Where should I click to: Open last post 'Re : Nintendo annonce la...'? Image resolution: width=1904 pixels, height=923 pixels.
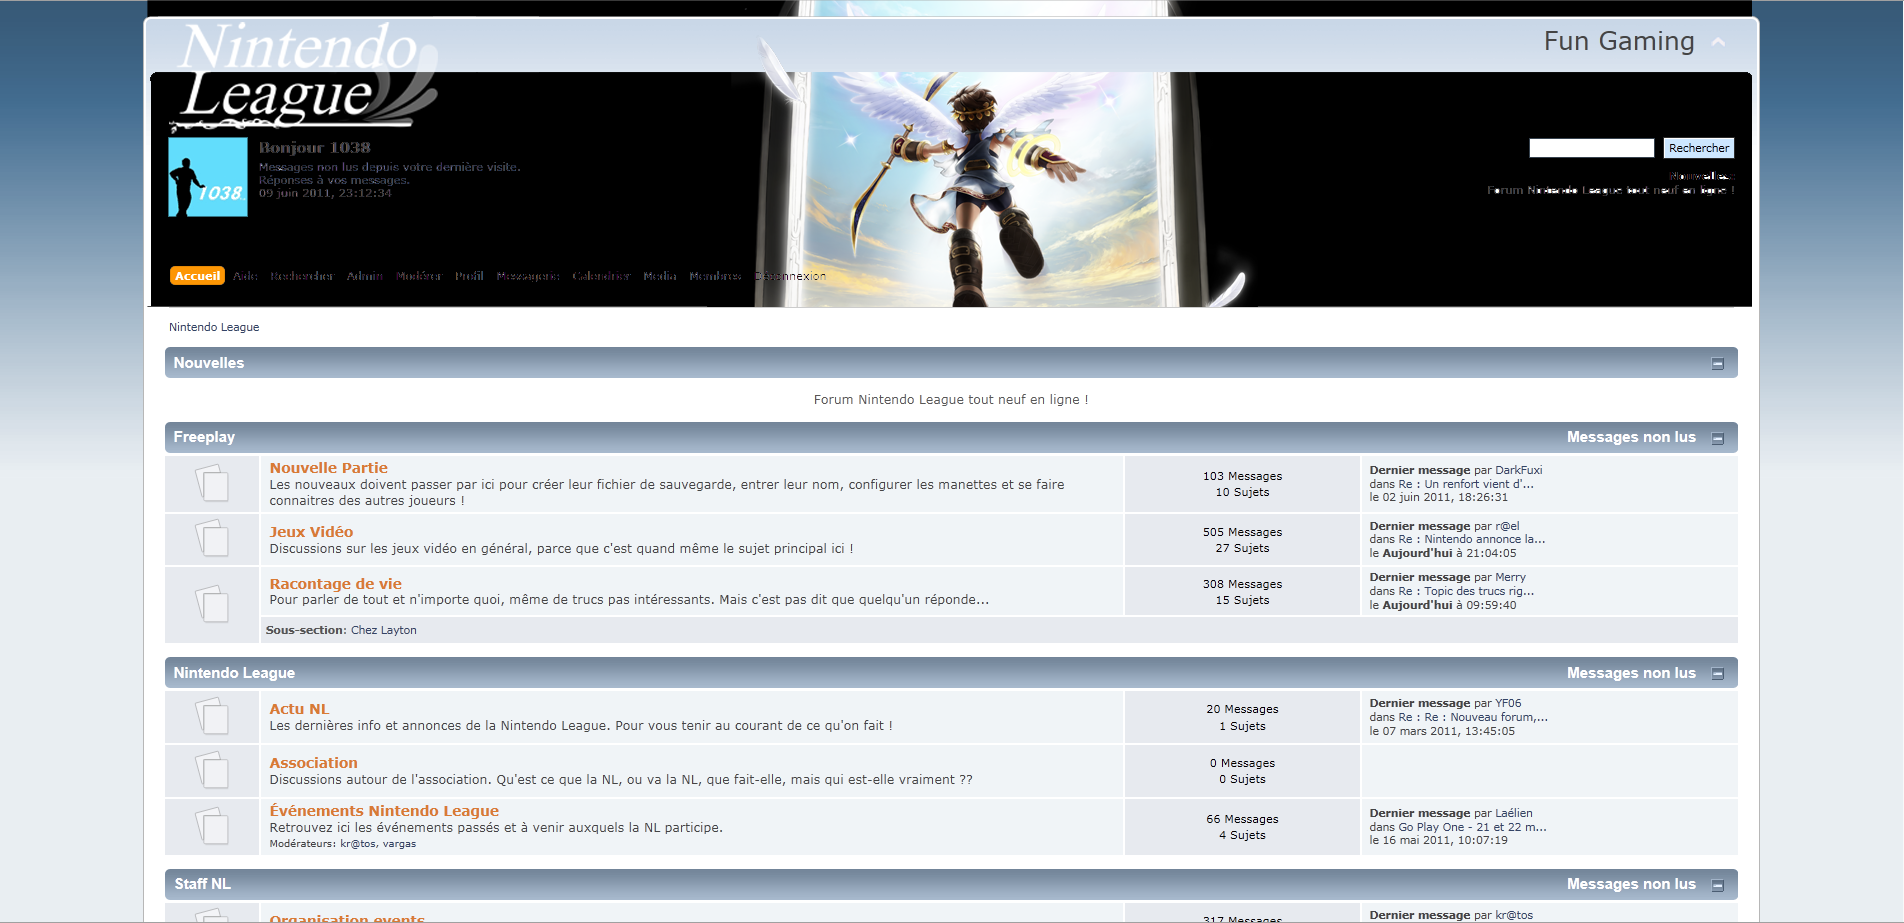(x=1472, y=539)
